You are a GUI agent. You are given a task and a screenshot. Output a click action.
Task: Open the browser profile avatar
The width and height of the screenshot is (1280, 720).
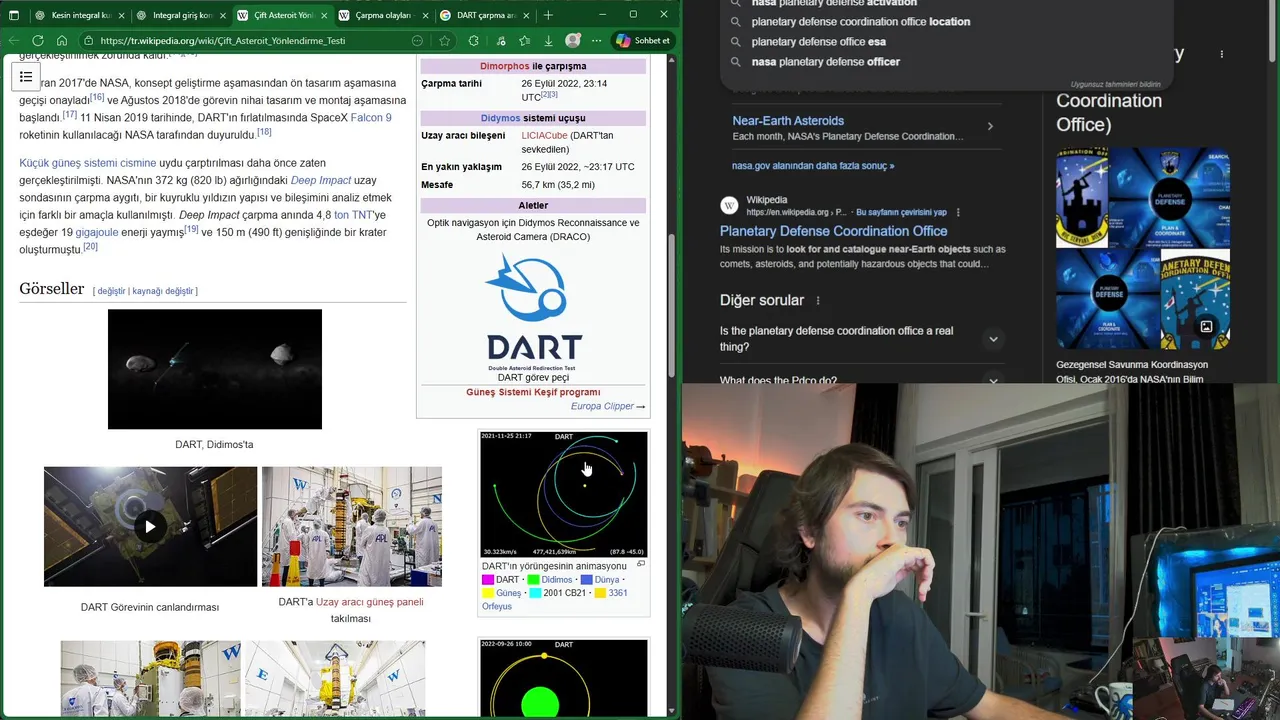573,41
